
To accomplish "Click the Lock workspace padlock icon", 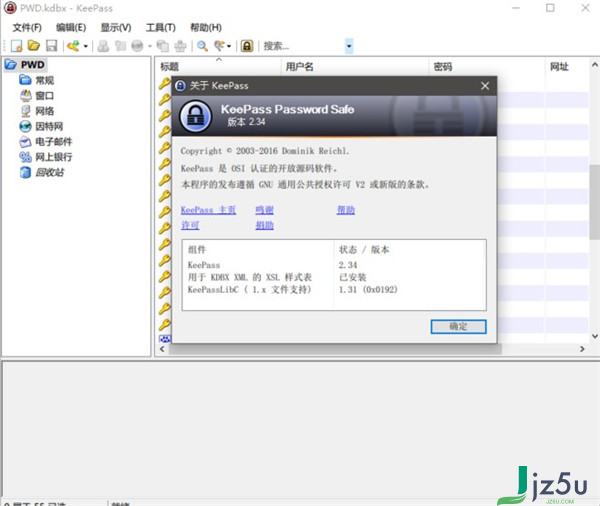I will [x=247, y=46].
